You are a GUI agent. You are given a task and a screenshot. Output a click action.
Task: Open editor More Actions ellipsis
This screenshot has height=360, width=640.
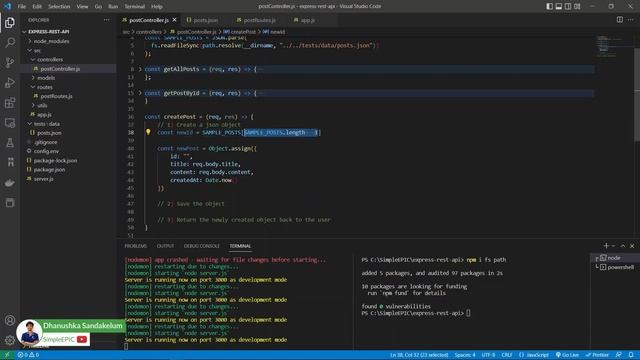[631, 20]
